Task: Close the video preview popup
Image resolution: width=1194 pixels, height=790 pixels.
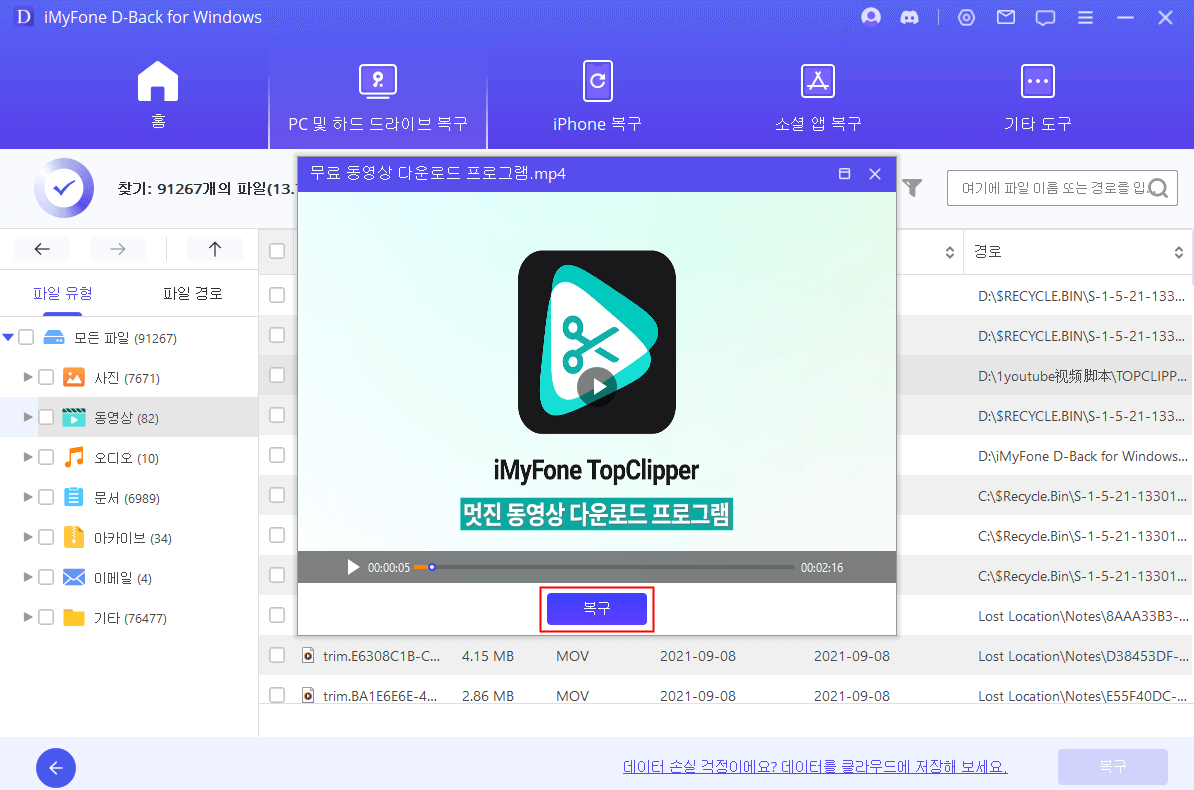Action: coord(875,174)
